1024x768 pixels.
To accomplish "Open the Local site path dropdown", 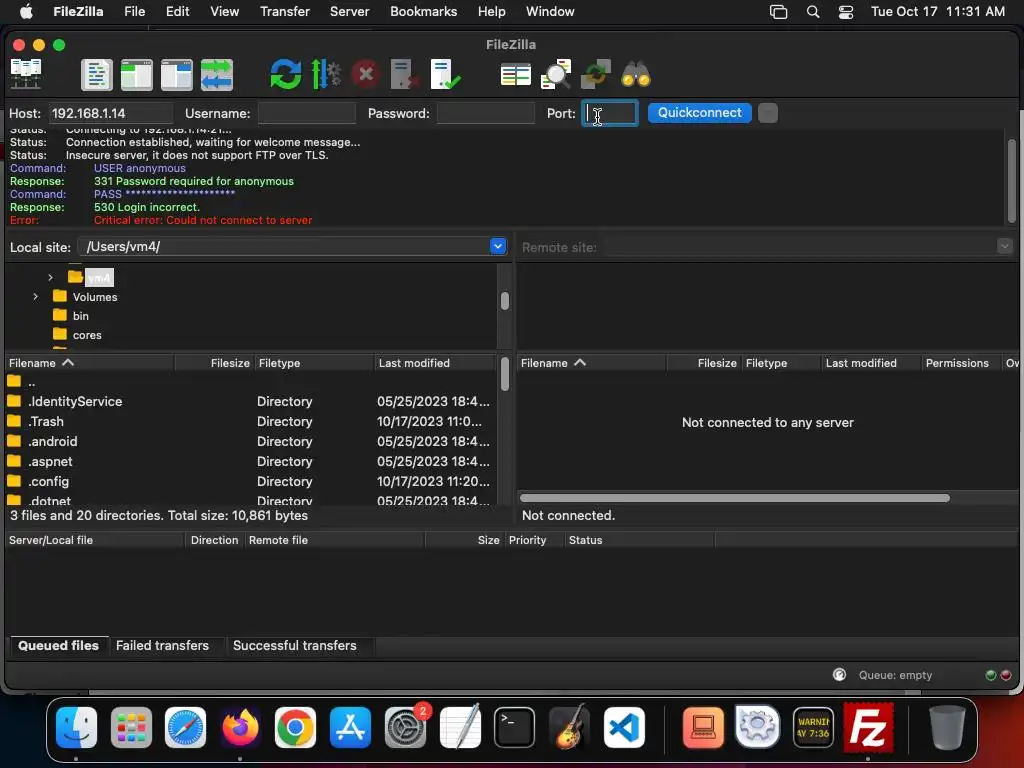I will [x=498, y=246].
